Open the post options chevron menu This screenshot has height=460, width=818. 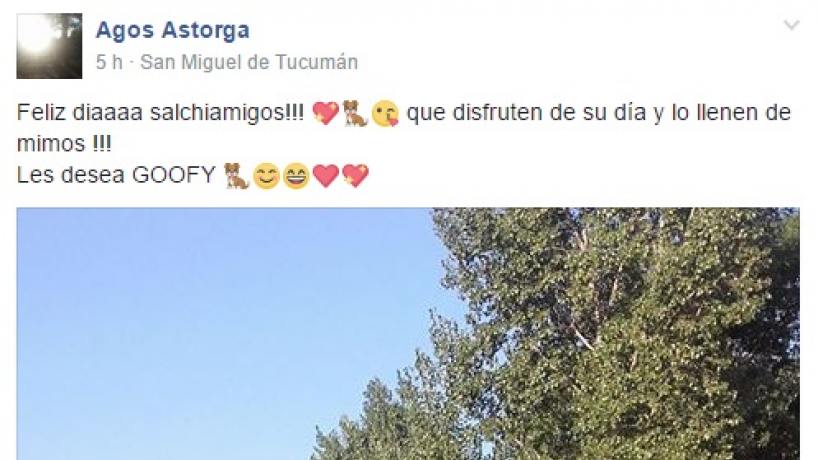[x=791, y=25]
